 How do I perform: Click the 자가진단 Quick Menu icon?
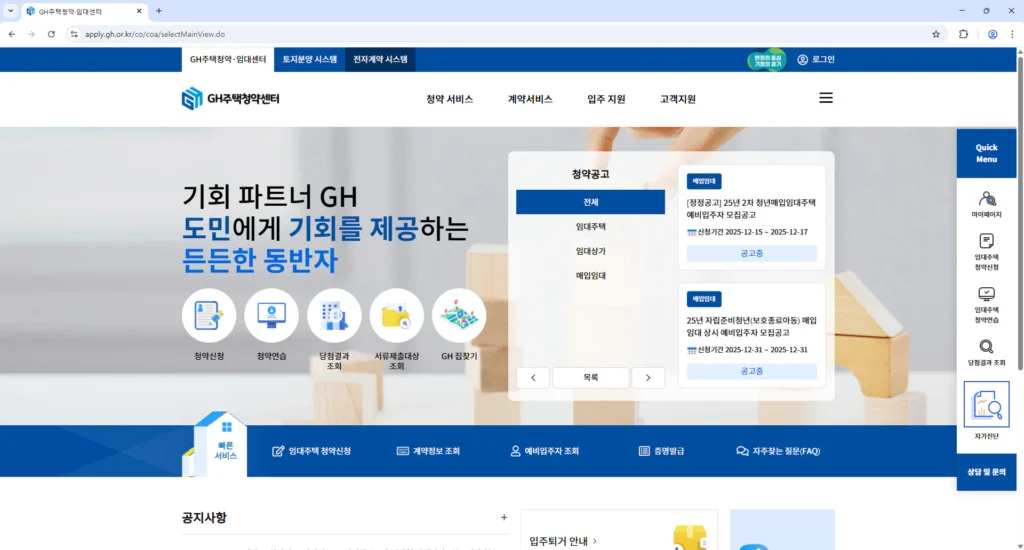986,406
